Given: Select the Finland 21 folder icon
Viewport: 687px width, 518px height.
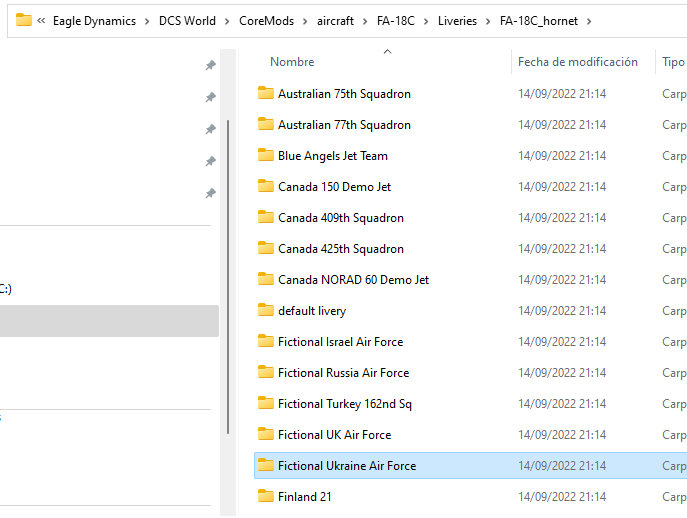Looking at the screenshot, I should (x=266, y=496).
